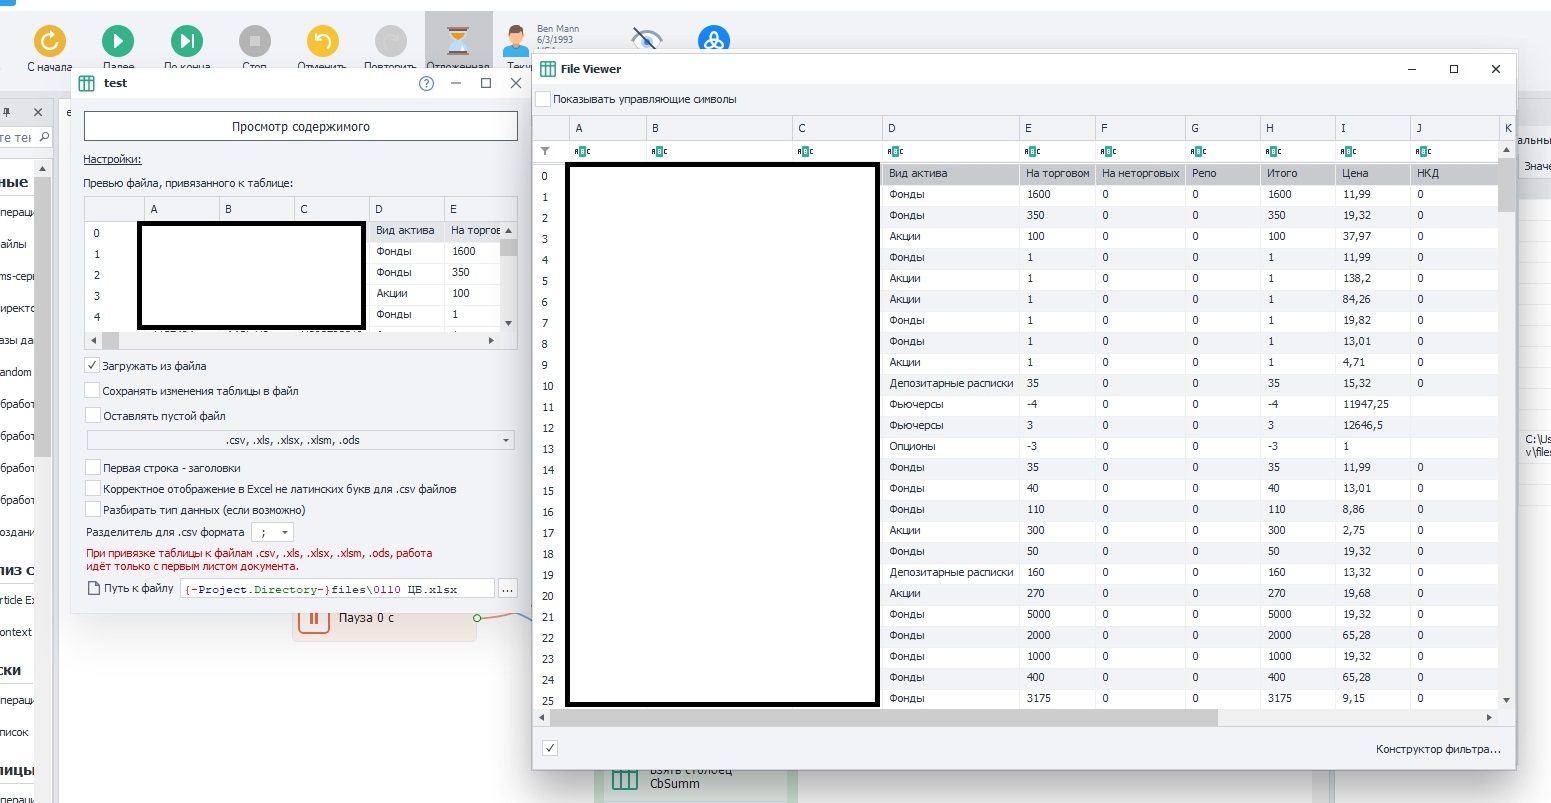Image resolution: width=1551 pixels, height=803 pixels.
Task: Select the 'Опционы' cell in row 13
Action: tap(950, 446)
